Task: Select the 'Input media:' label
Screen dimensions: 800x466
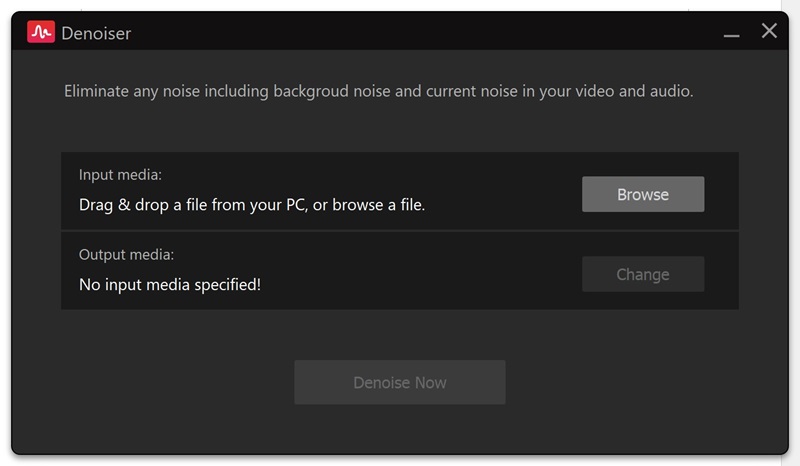Action: tap(120, 175)
